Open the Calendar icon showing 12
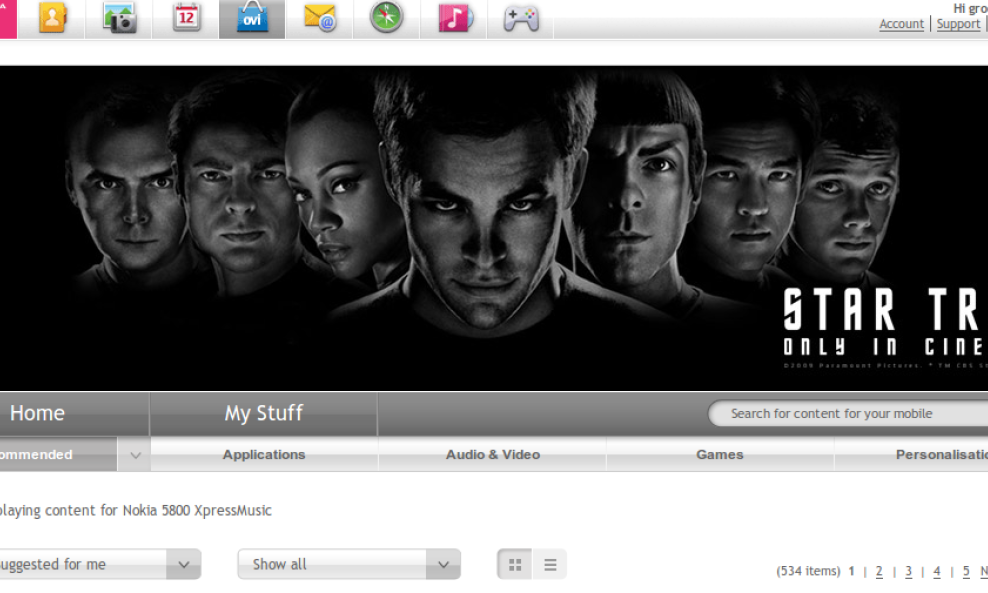 pyautogui.click(x=186, y=18)
